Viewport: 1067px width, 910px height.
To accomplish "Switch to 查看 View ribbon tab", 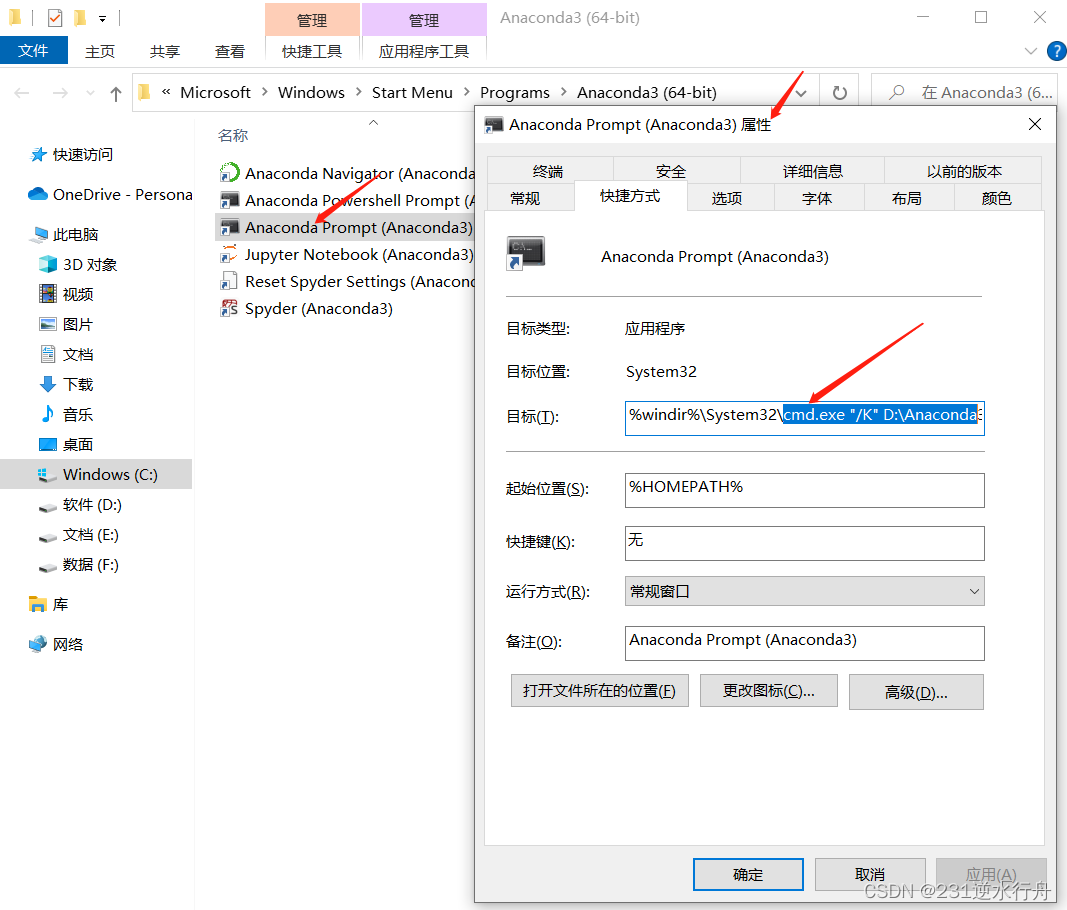I will click(230, 51).
